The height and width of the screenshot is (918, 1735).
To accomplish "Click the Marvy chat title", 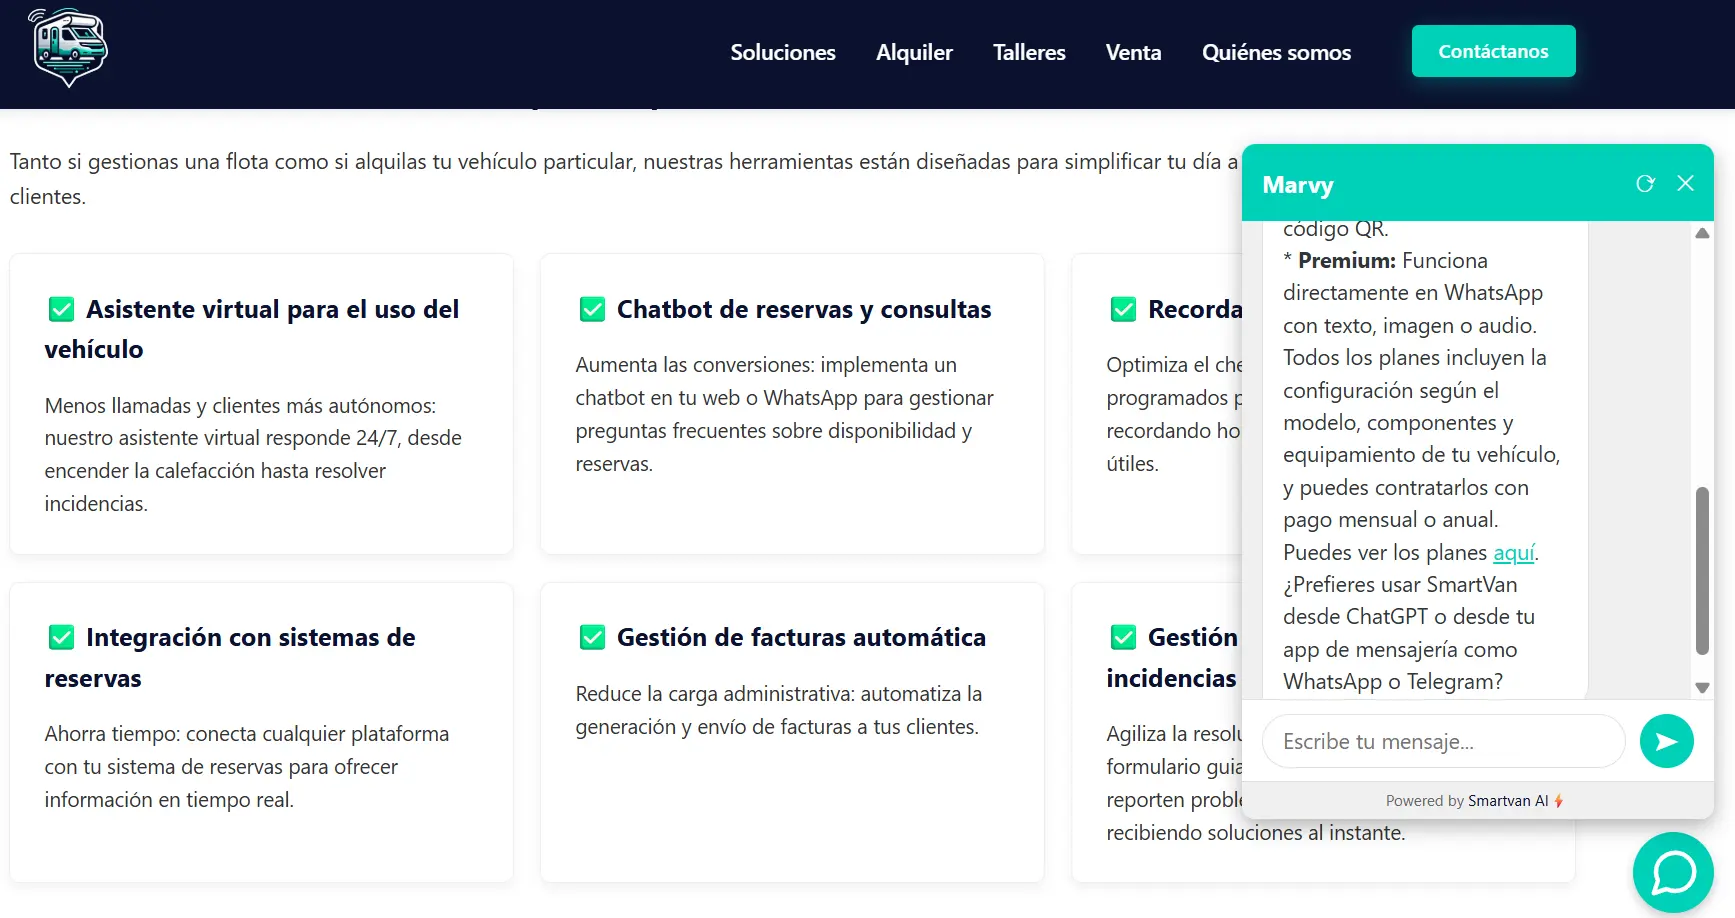I will click(x=1298, y=185).
